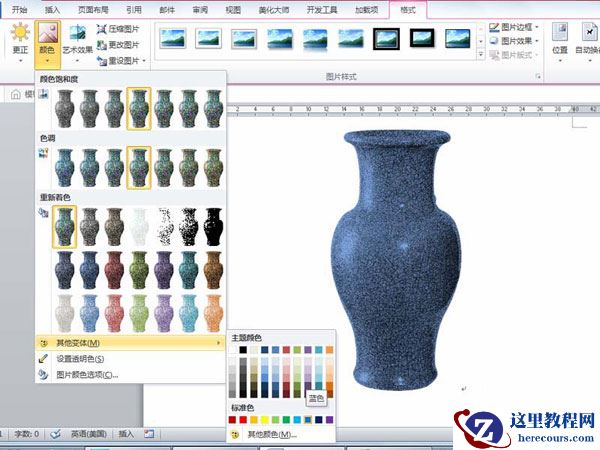Apply the thick black frame picture style

(422, 38)
